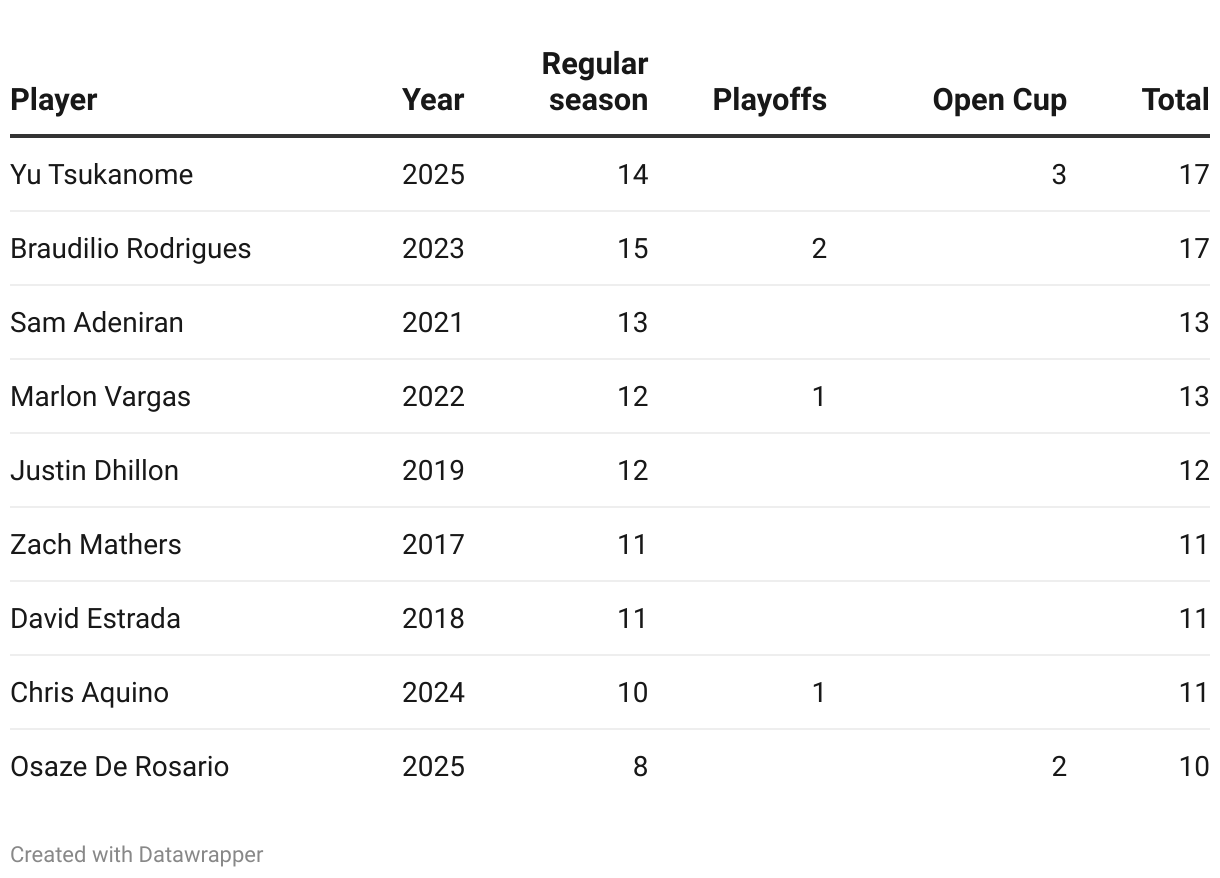This screenshot has height=878, width=1220.
Task: Select the Year column header
Action: click(x=433, y=100)
